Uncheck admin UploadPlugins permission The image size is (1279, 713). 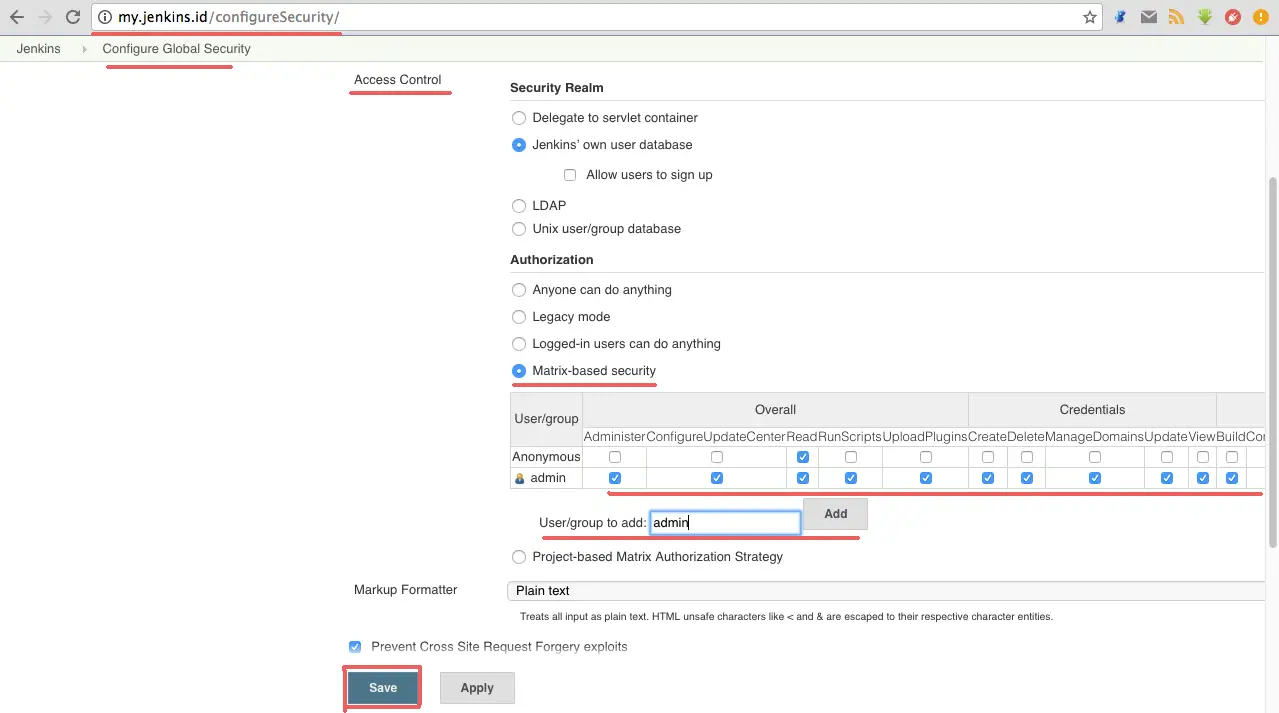pyautogui.click(x=926, y=478)
